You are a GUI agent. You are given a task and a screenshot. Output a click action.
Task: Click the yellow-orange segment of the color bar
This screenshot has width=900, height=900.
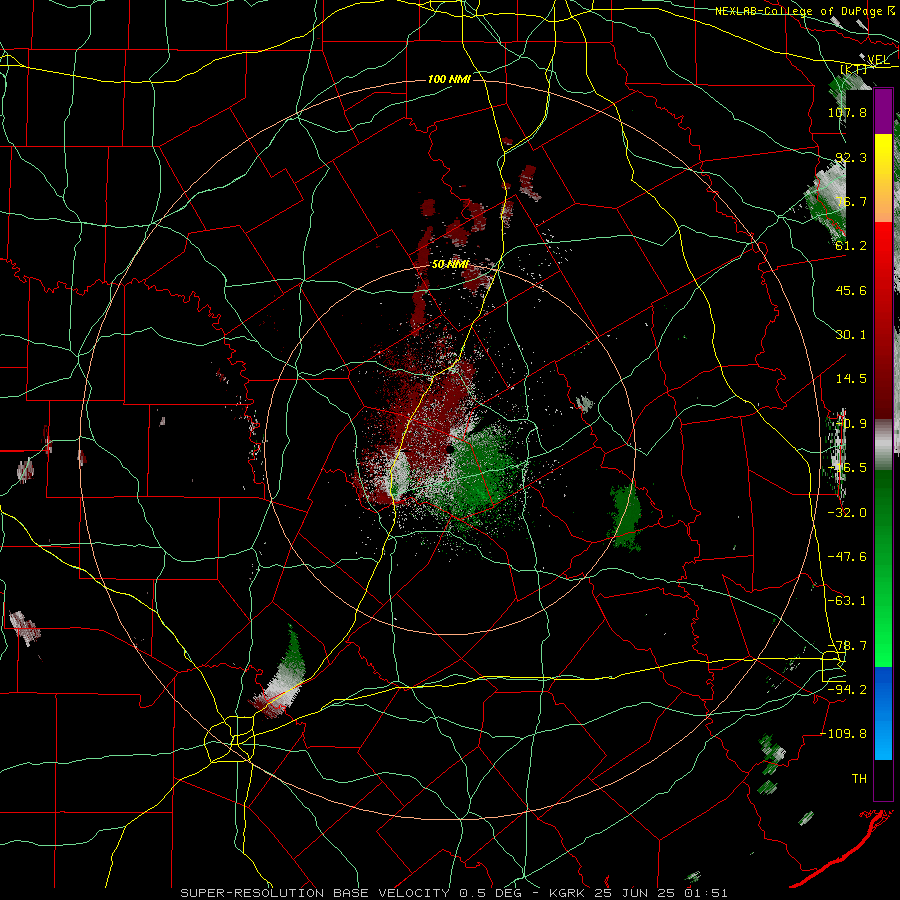point(883,178)
